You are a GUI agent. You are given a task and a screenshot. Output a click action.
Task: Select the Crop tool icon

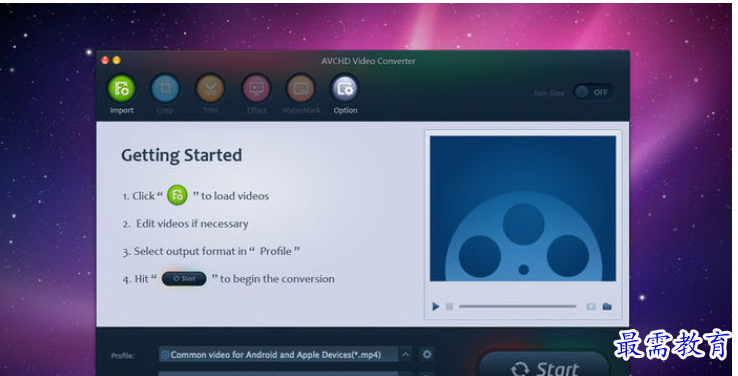pos(165,88)
